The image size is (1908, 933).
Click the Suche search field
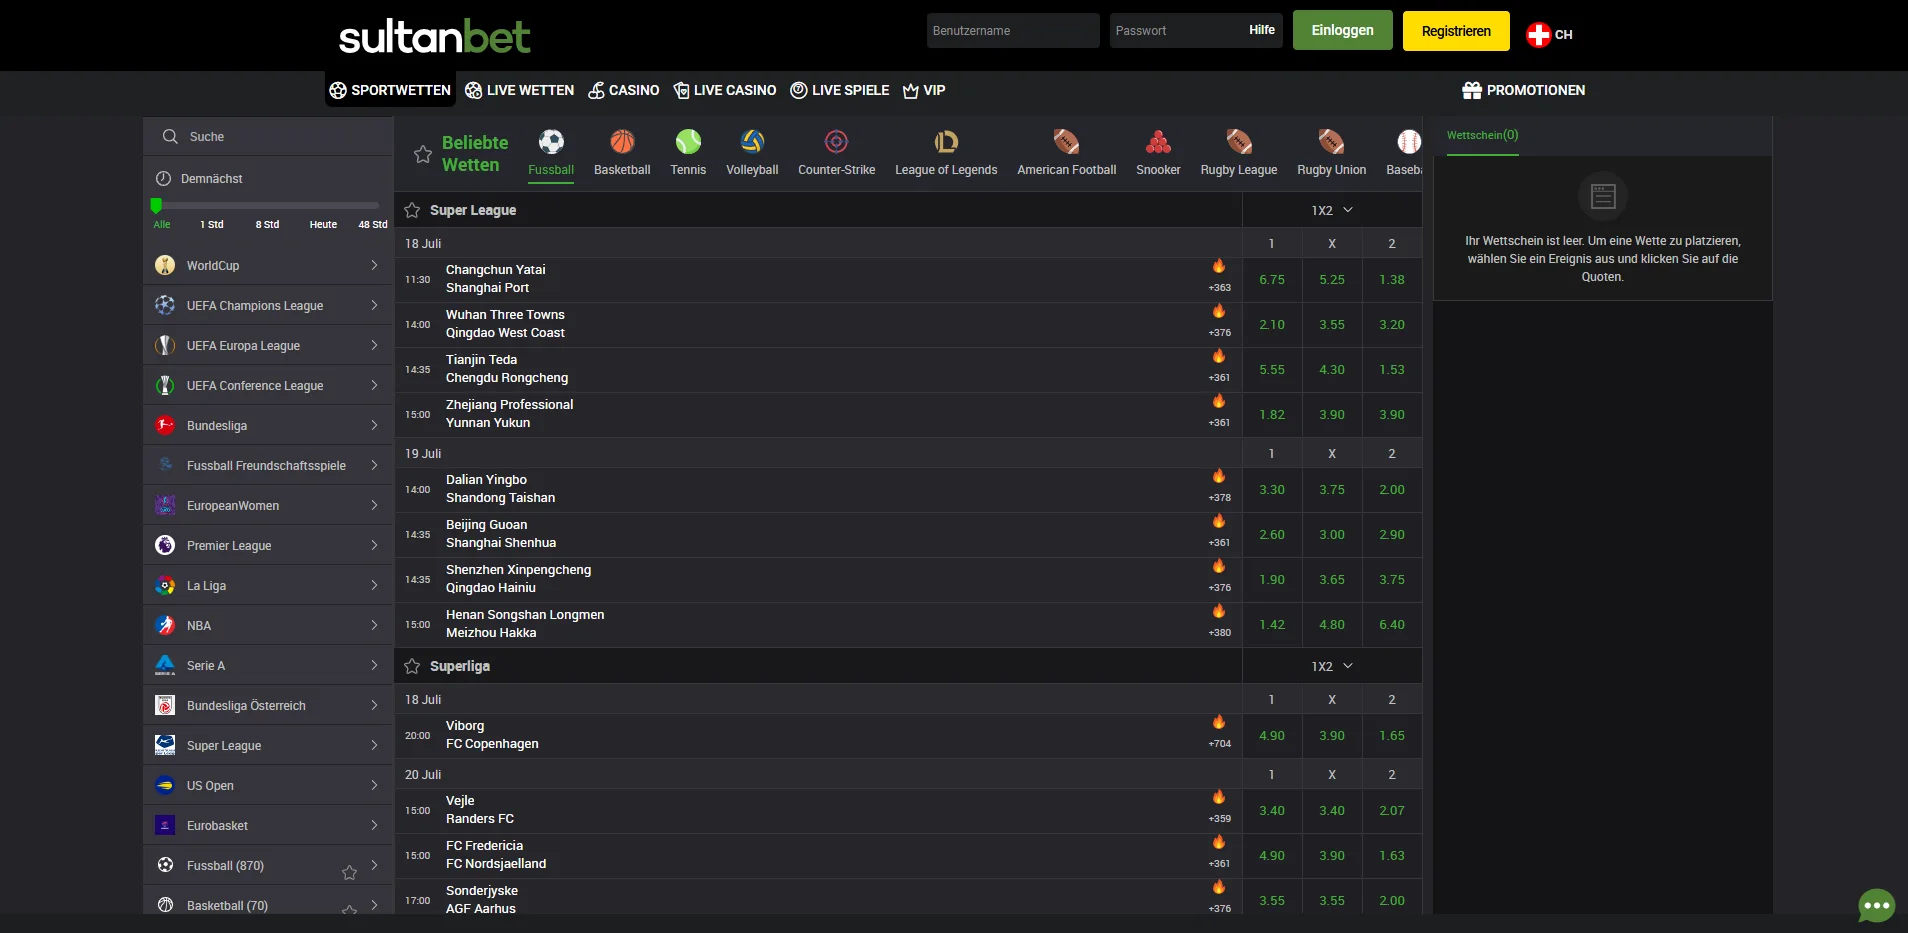click(x=268, y=136)
